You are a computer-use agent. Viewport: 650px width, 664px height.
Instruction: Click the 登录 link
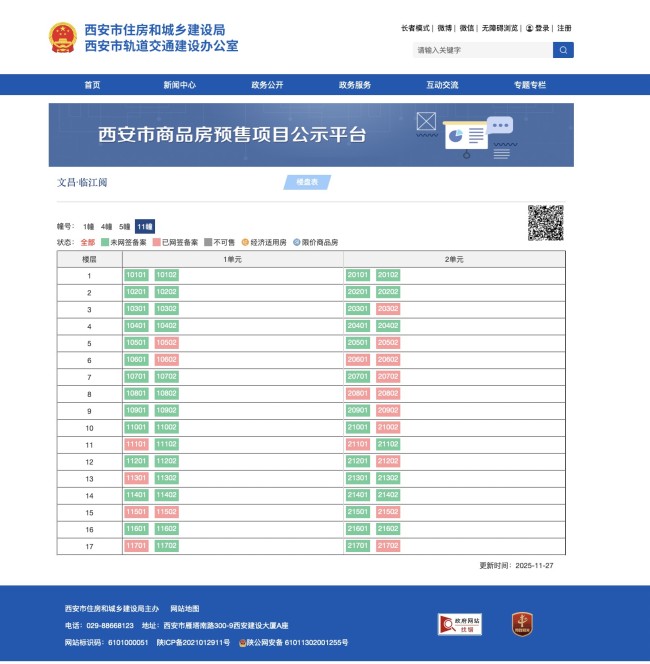[542, 28]
